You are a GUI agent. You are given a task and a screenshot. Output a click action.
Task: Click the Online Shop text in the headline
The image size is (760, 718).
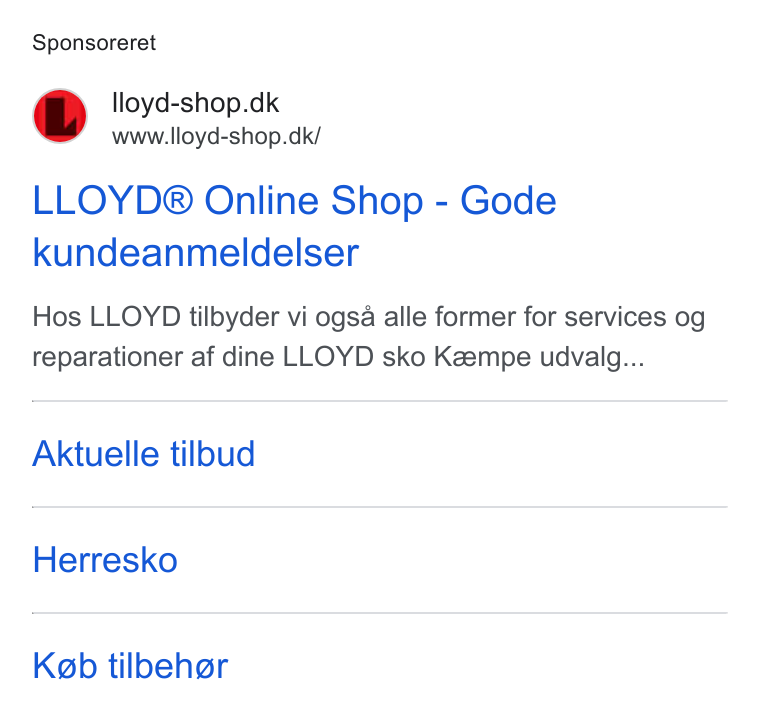coord(314,201)
